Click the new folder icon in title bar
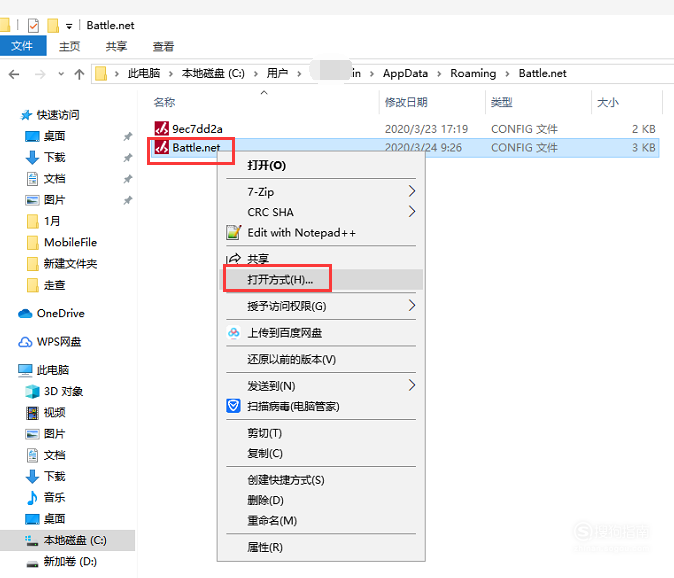The height and width of the screenshot is (578, 674). tap(53, 26)
